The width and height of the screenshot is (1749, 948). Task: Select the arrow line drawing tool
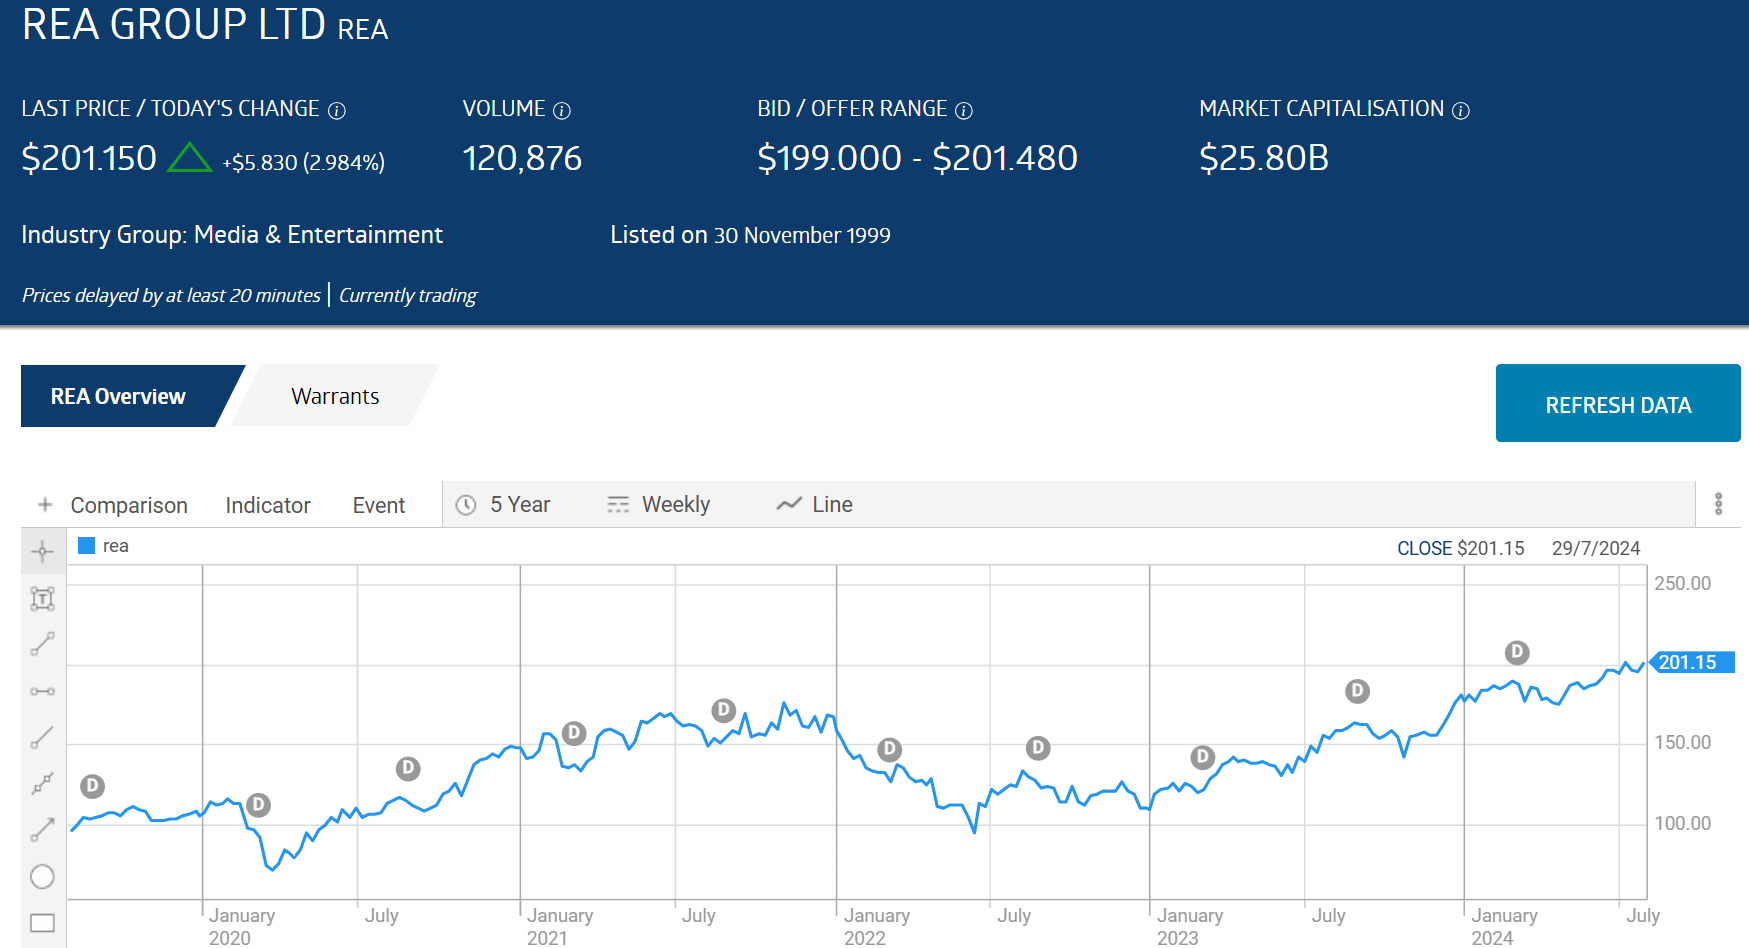point(42,829)
